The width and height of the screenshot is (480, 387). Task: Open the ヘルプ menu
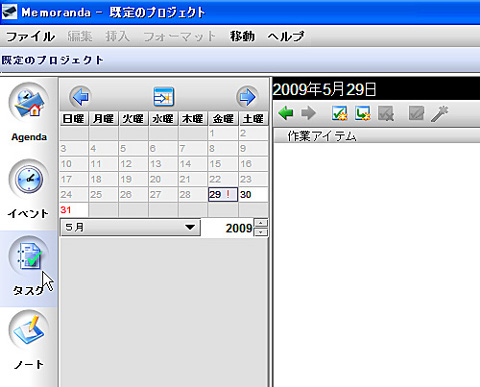[x=286, y=36]
